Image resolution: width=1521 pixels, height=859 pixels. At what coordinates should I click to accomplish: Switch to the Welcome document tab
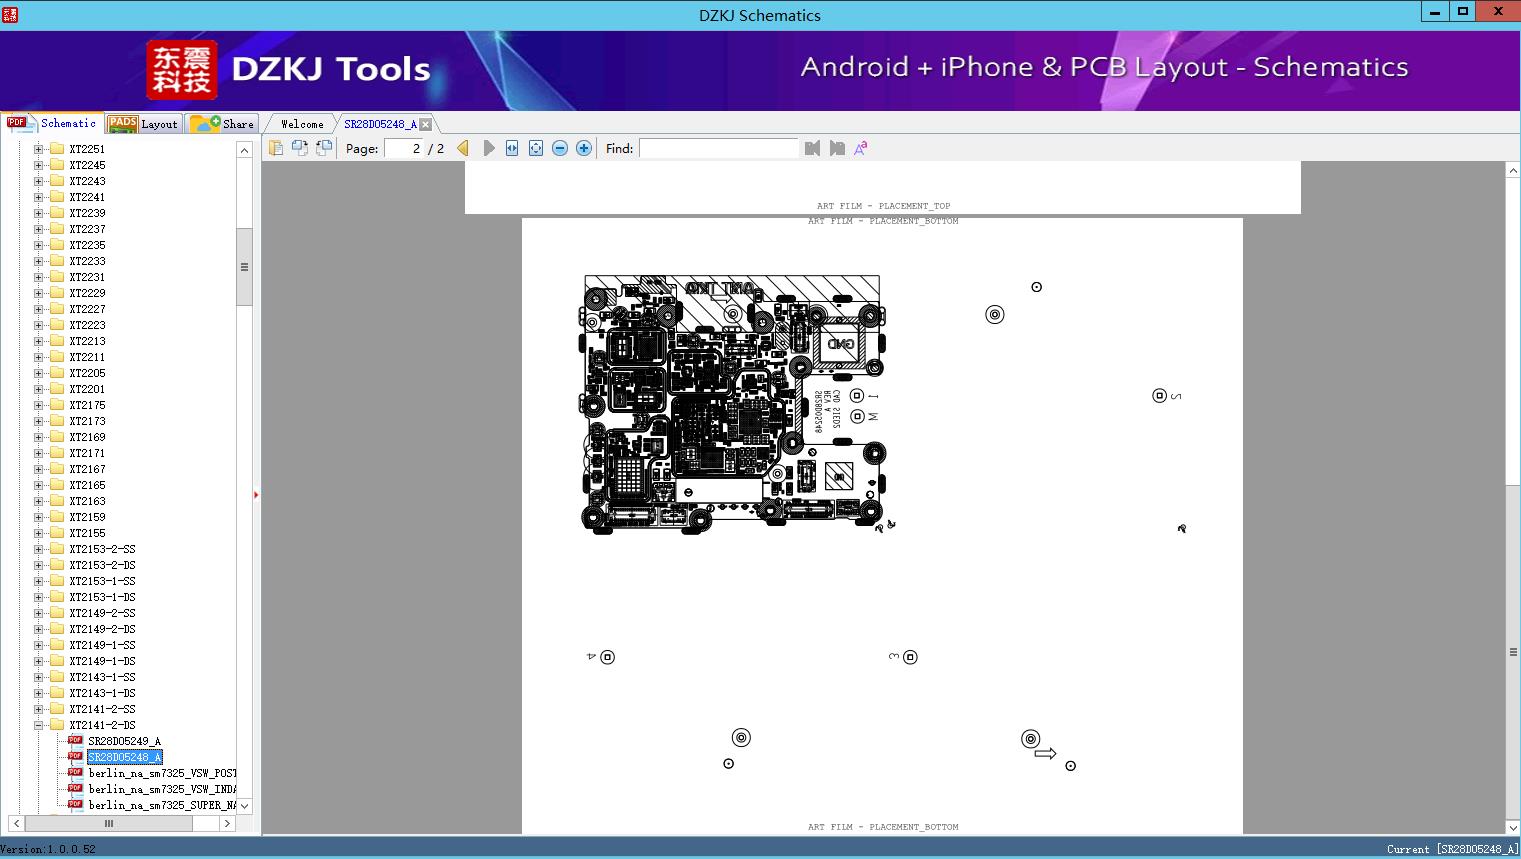coord(302,124)
